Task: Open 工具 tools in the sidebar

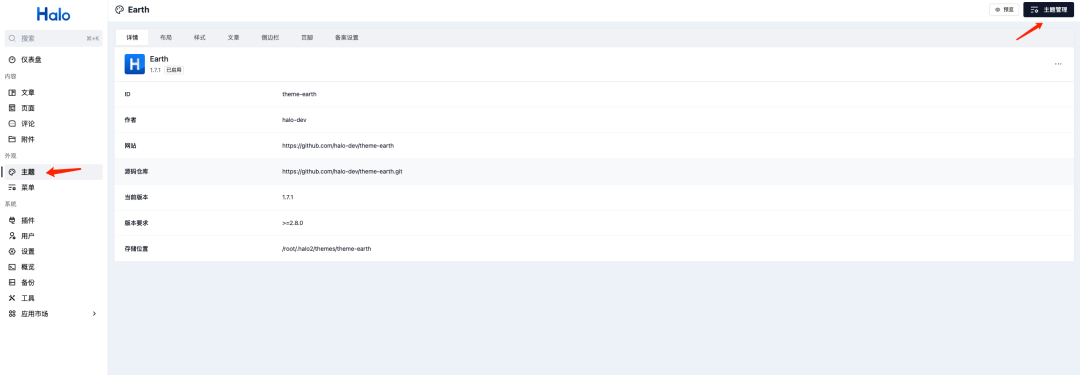Action: point(28,298)
